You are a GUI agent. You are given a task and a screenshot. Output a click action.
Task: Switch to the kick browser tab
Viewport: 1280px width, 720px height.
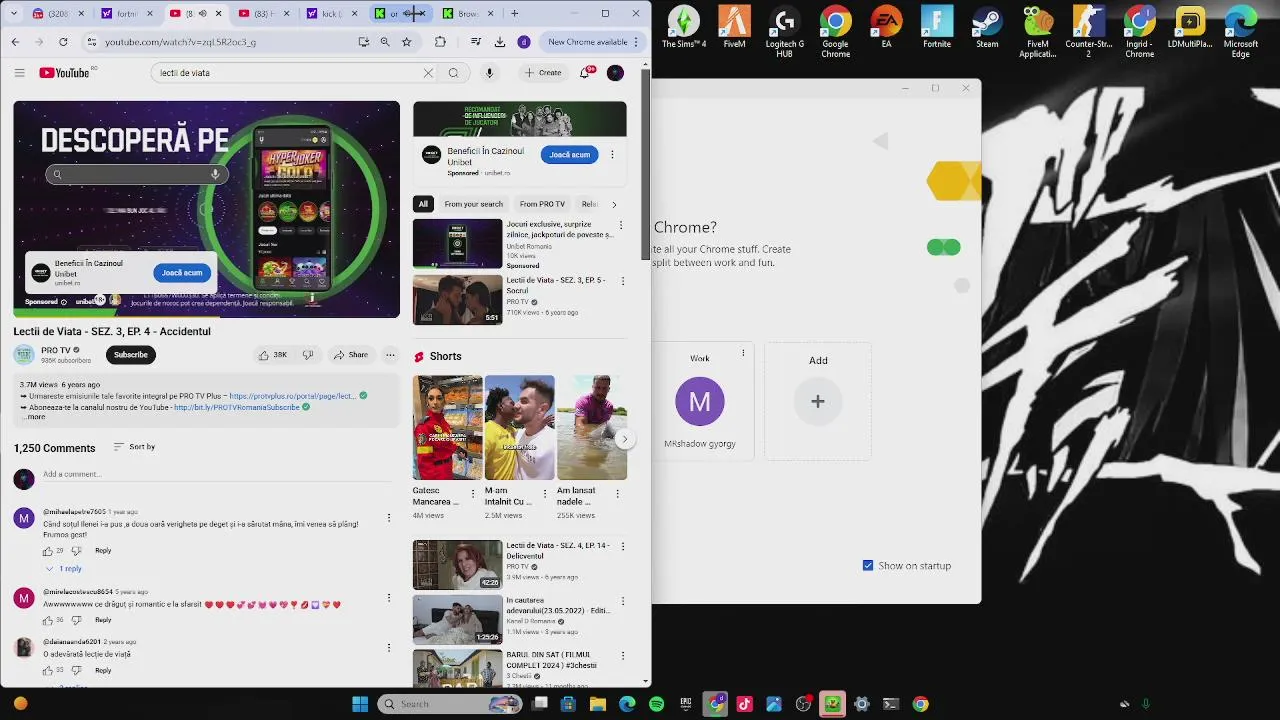(x=332, y=13)
